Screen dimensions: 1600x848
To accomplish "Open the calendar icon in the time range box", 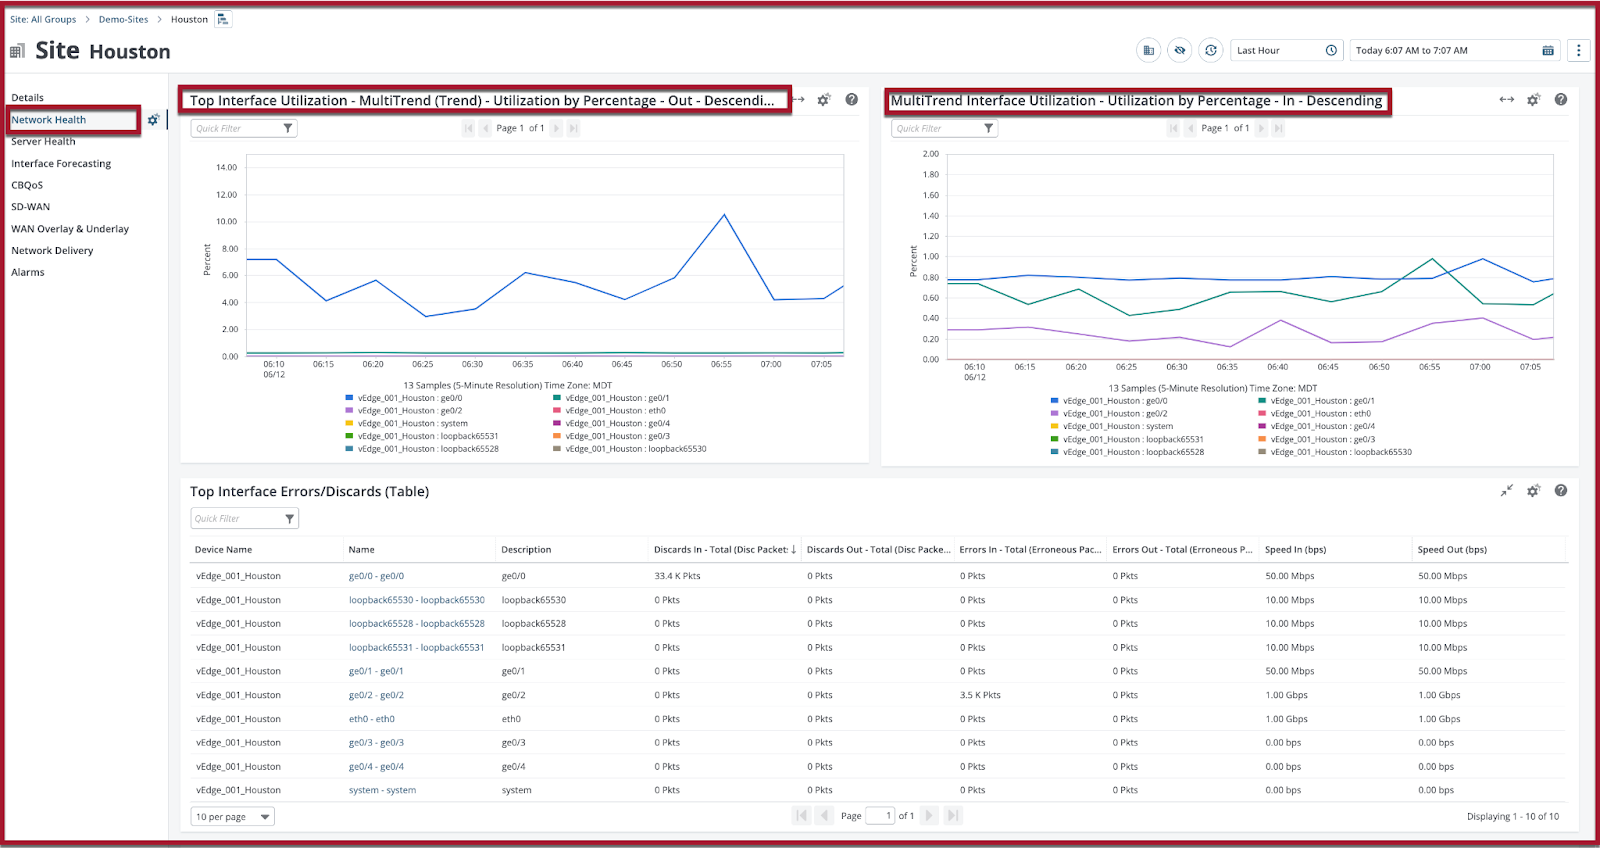I will (1548, 51).
